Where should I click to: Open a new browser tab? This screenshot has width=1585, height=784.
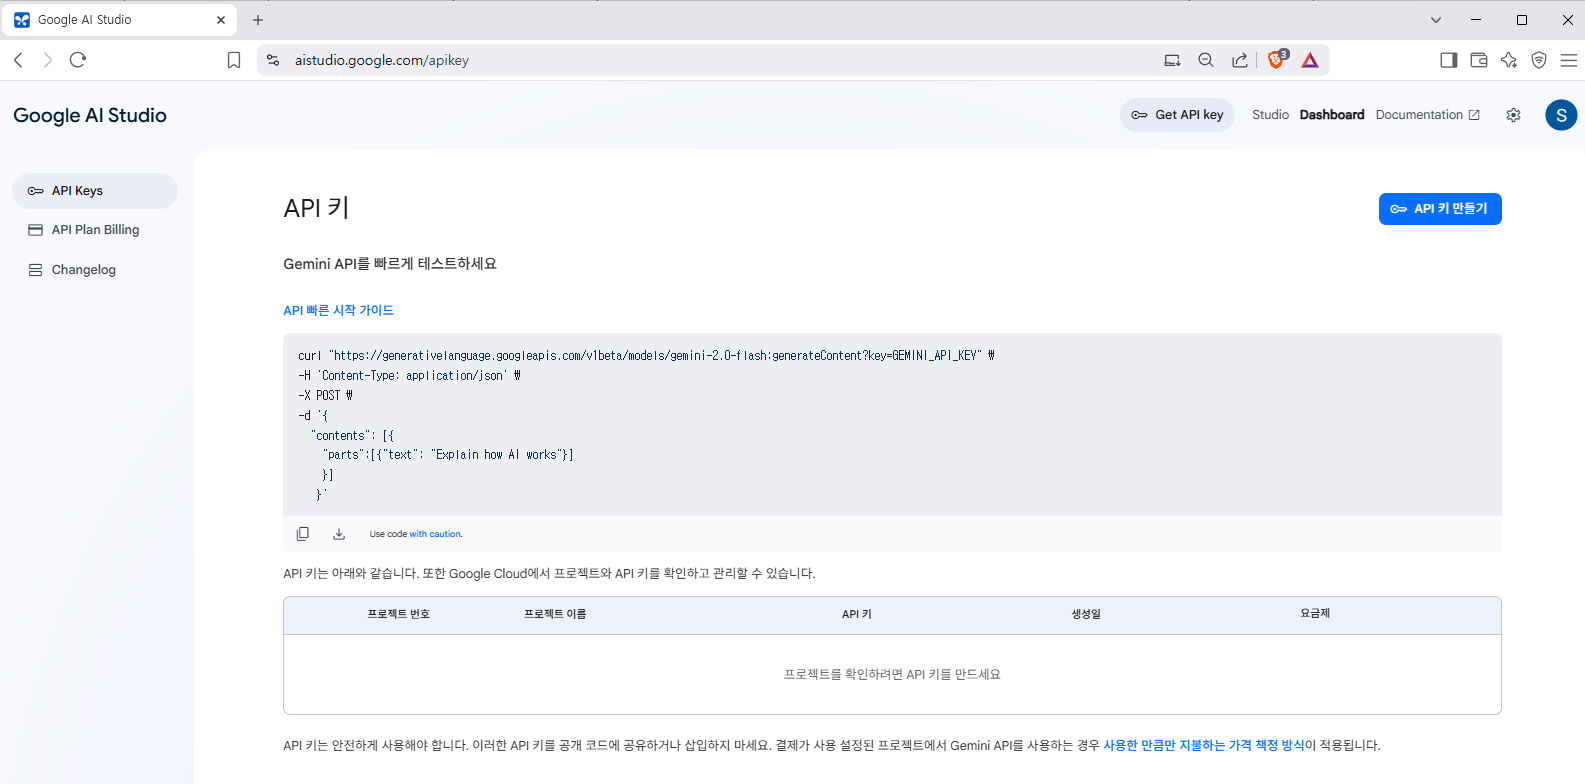pyautogui.click(x=258, y=20)
